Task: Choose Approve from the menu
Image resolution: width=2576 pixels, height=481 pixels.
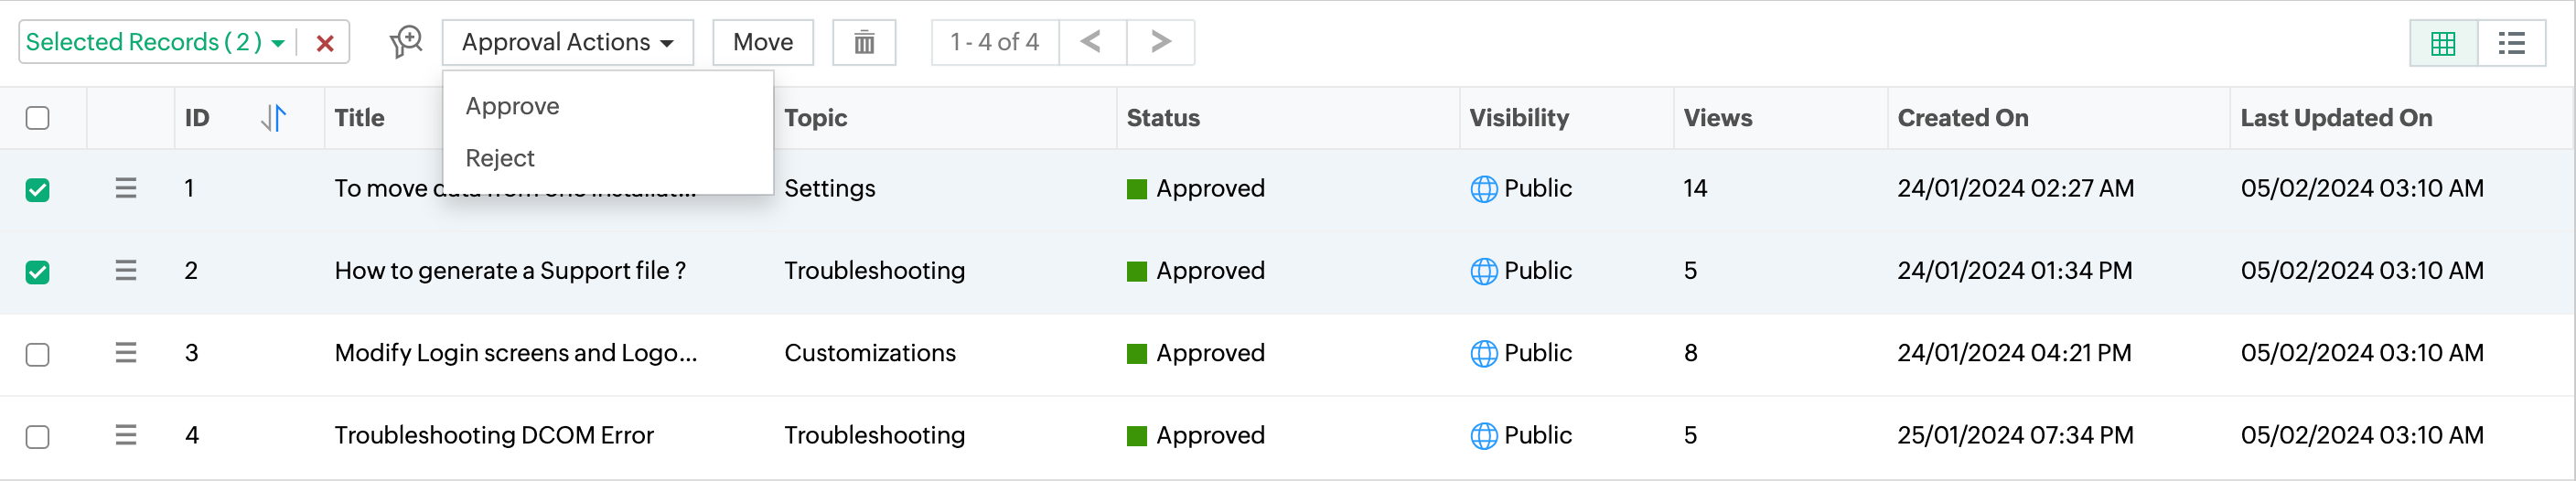Action: click(512, 106)
